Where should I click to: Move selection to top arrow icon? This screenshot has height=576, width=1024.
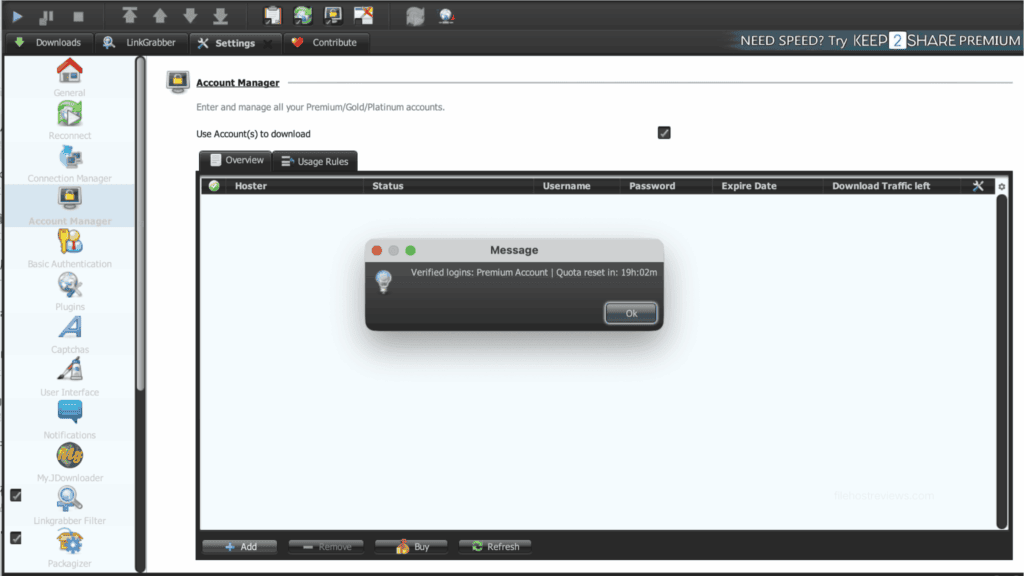pyautogui.click(x=129, y=16)
